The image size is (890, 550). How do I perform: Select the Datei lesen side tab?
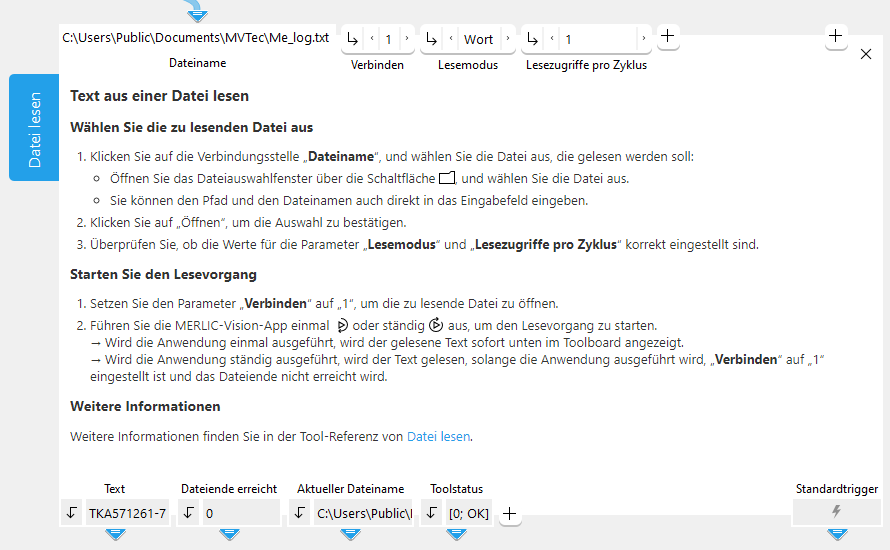click(34, 128)
